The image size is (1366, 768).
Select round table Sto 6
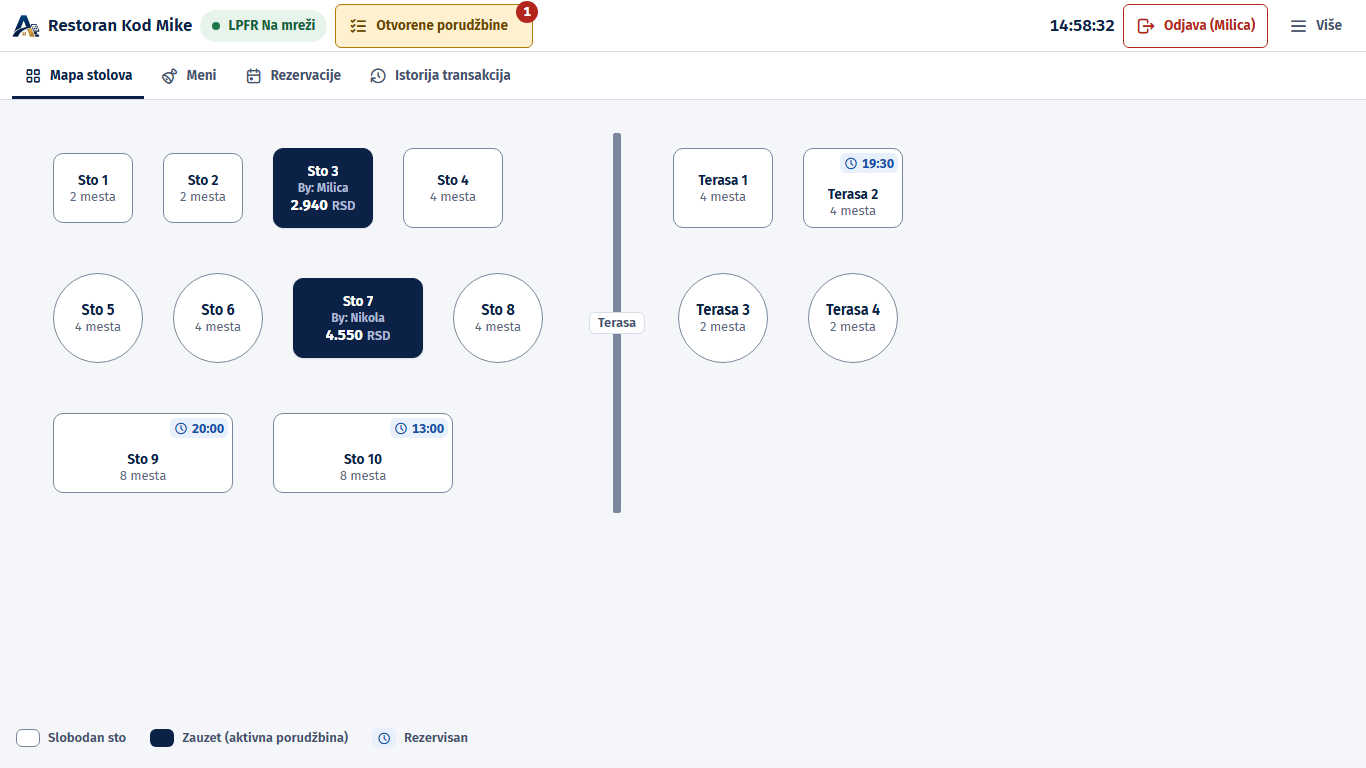218,318
